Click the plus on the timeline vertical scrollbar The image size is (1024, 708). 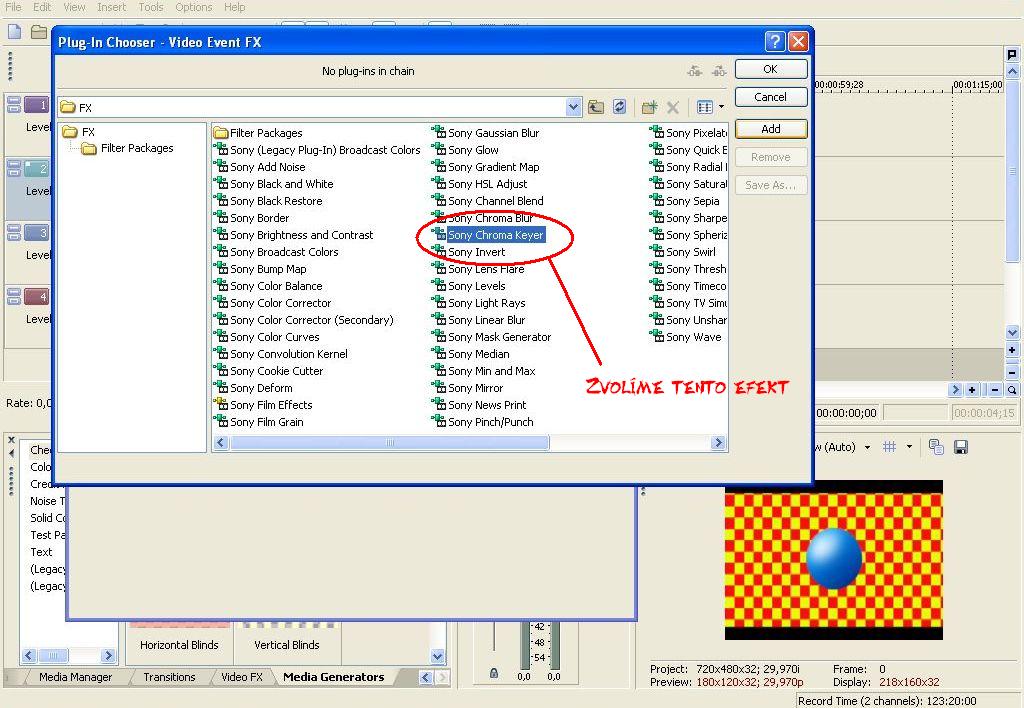1012,350
